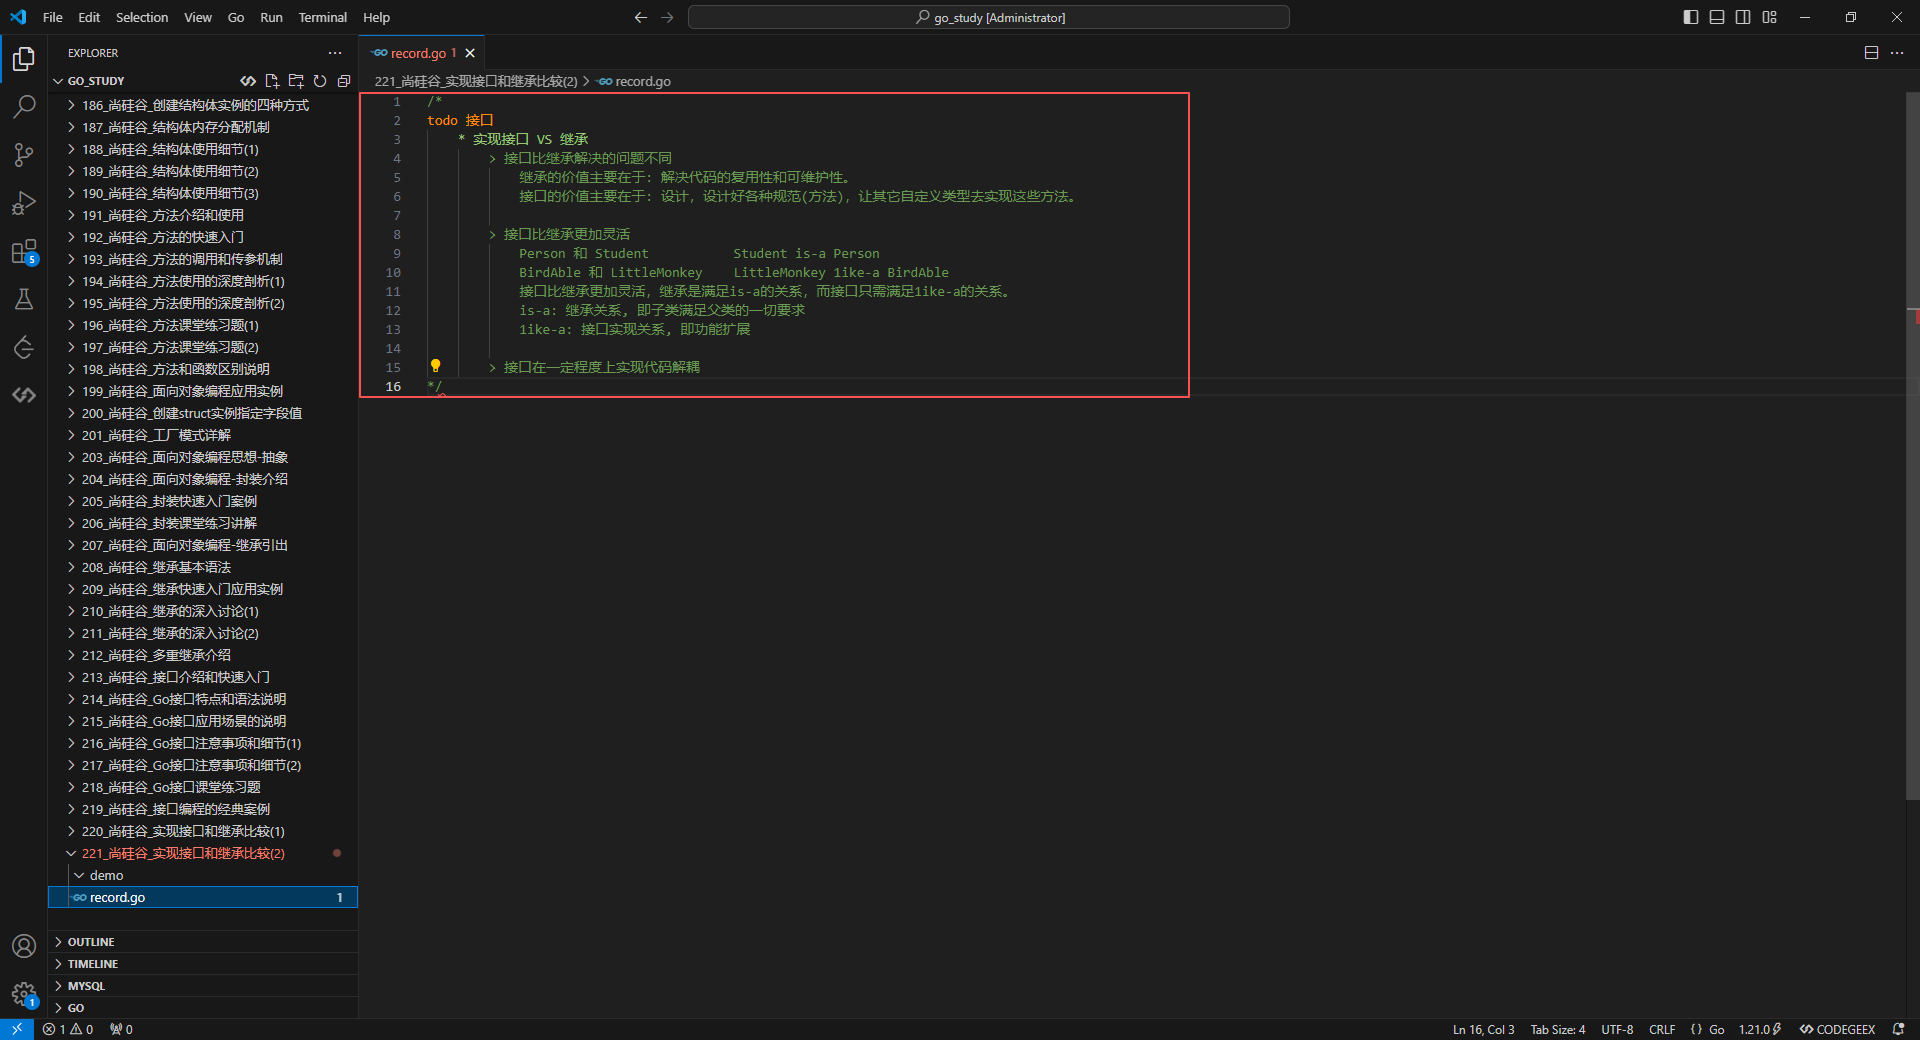
Task: Open the Edit menu
Action: pyautogui.click(x=89, y=17)
